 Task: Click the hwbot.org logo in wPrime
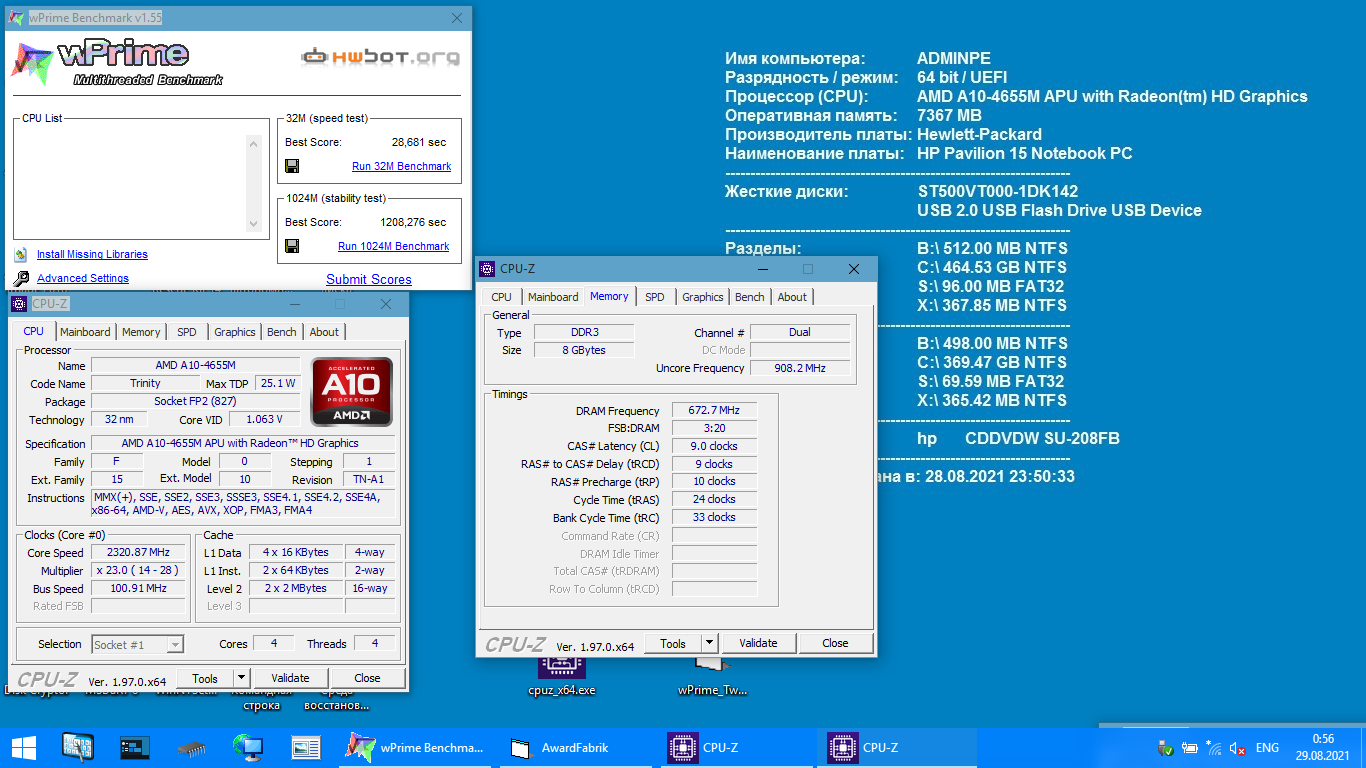[x=381, y=57]
